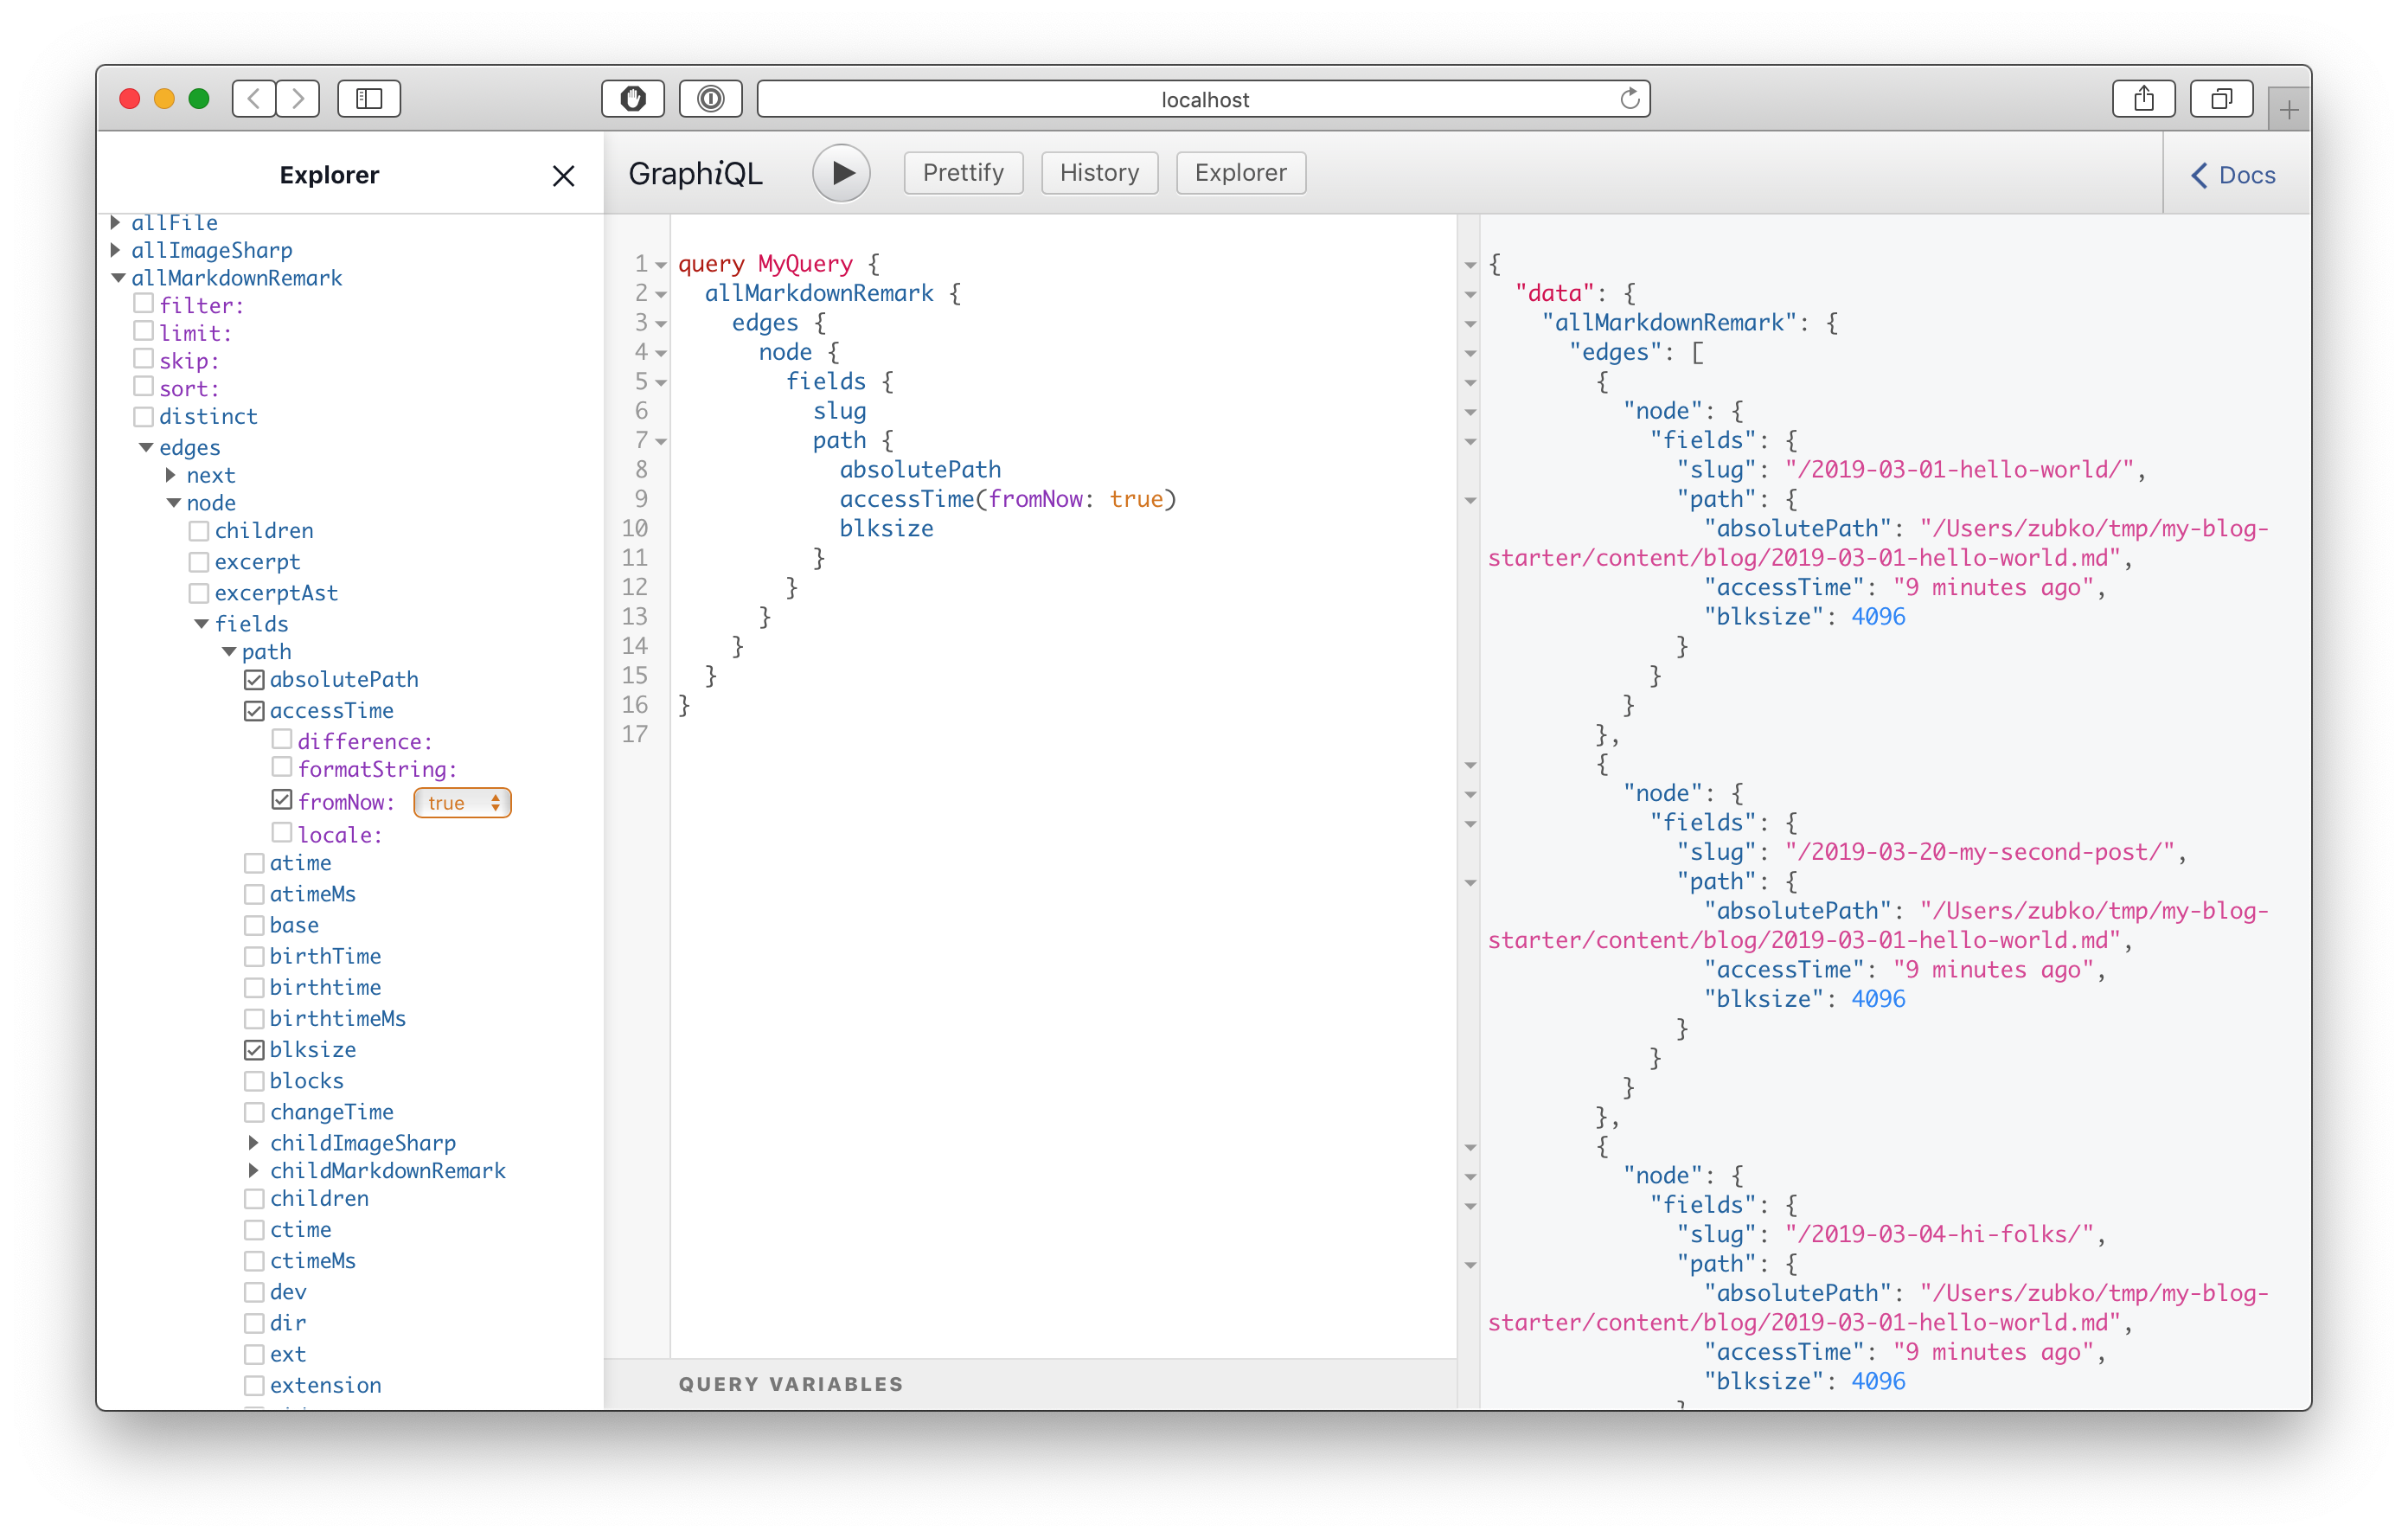
Task: Click the new tab plus icon
Action: [x=2288, y=109]
